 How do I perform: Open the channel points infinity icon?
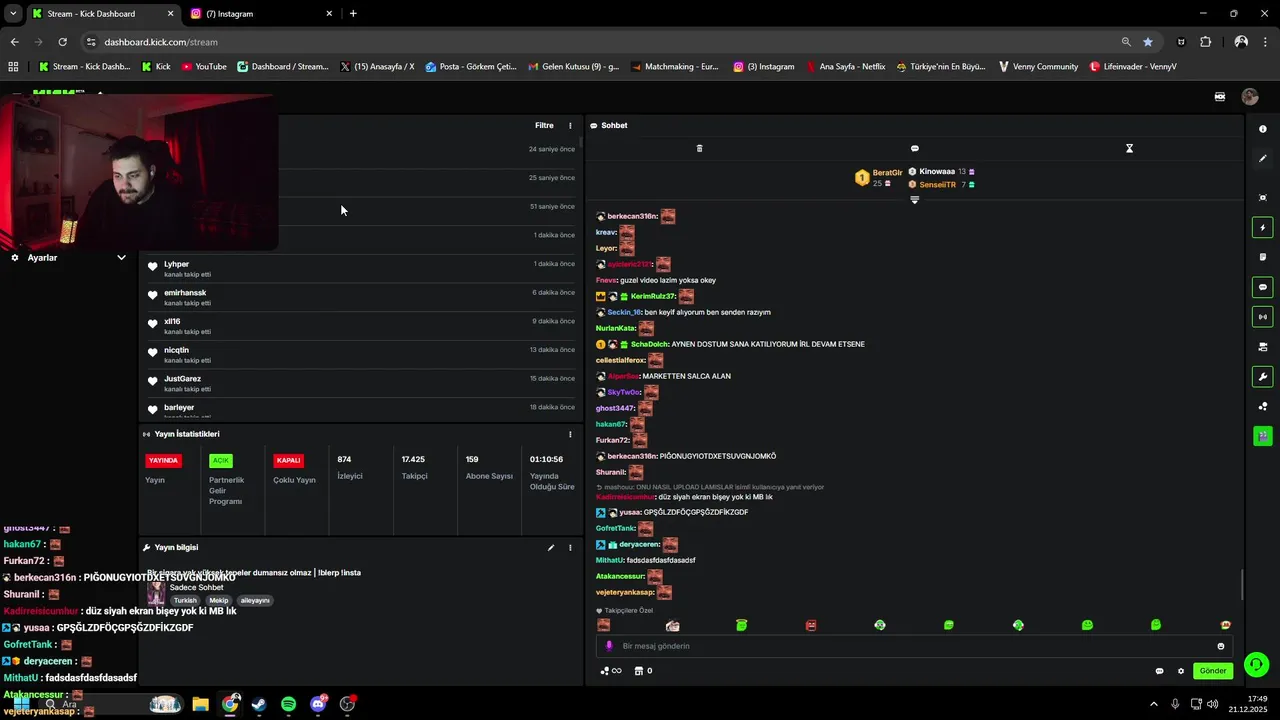(x=610, y=671)
